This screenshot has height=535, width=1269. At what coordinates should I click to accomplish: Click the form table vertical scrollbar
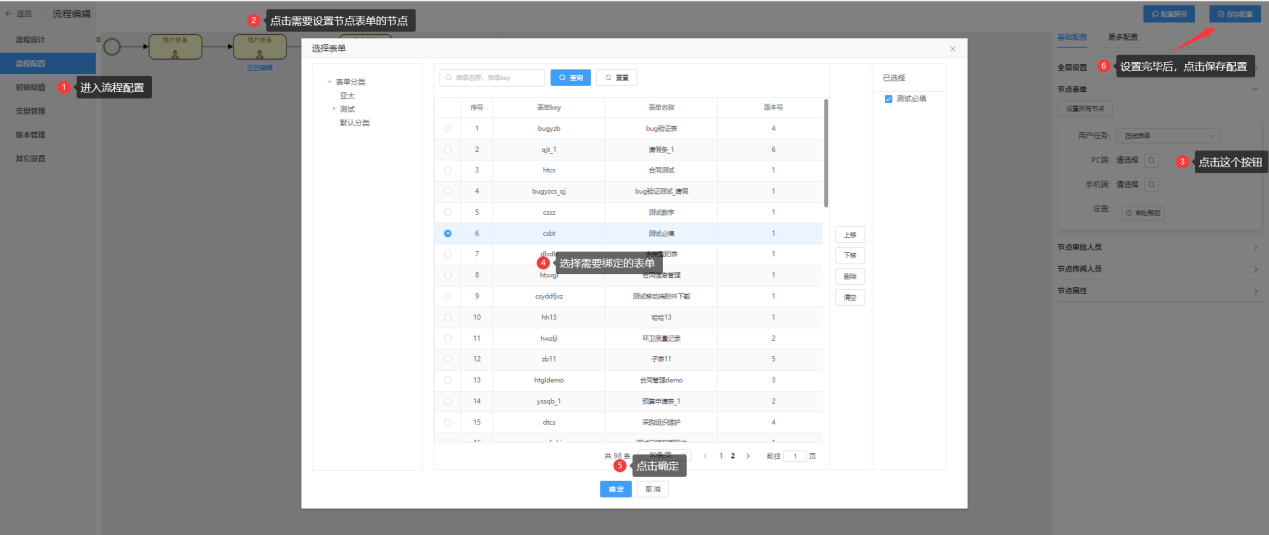825,152
